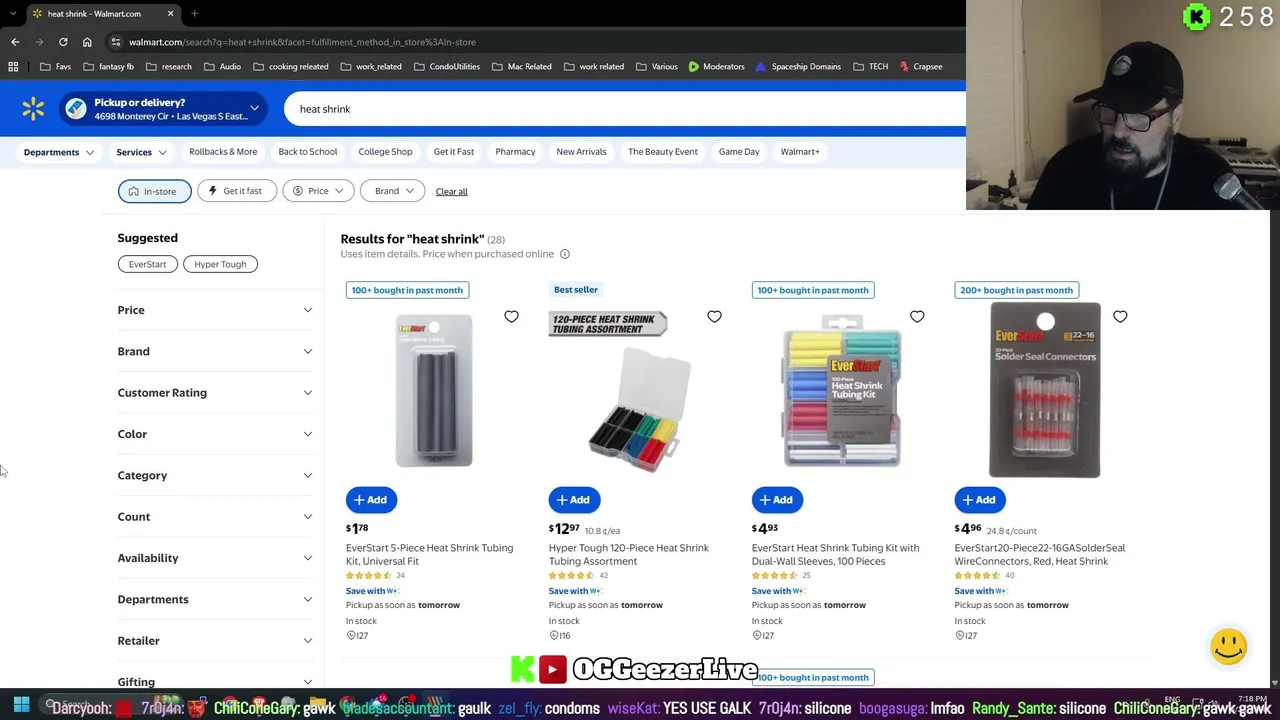Open the Windows Start menu
This screenshot has width=1280, height=720.
(x=21, y=705)
